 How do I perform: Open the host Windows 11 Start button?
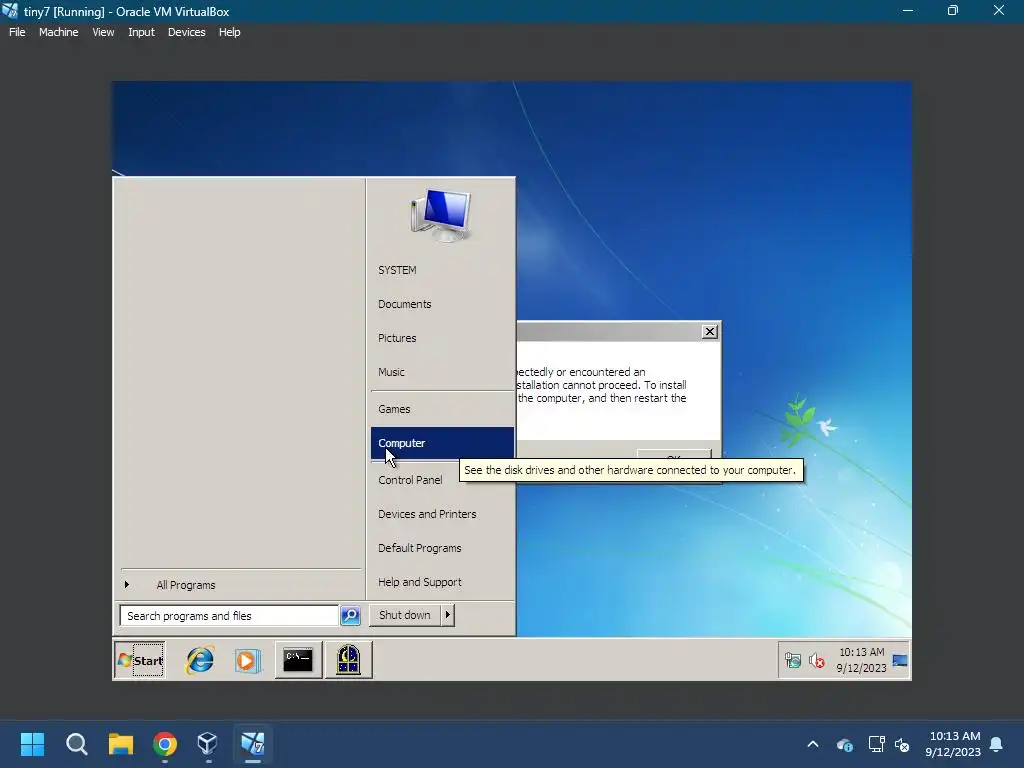click(x=32, y=744)
